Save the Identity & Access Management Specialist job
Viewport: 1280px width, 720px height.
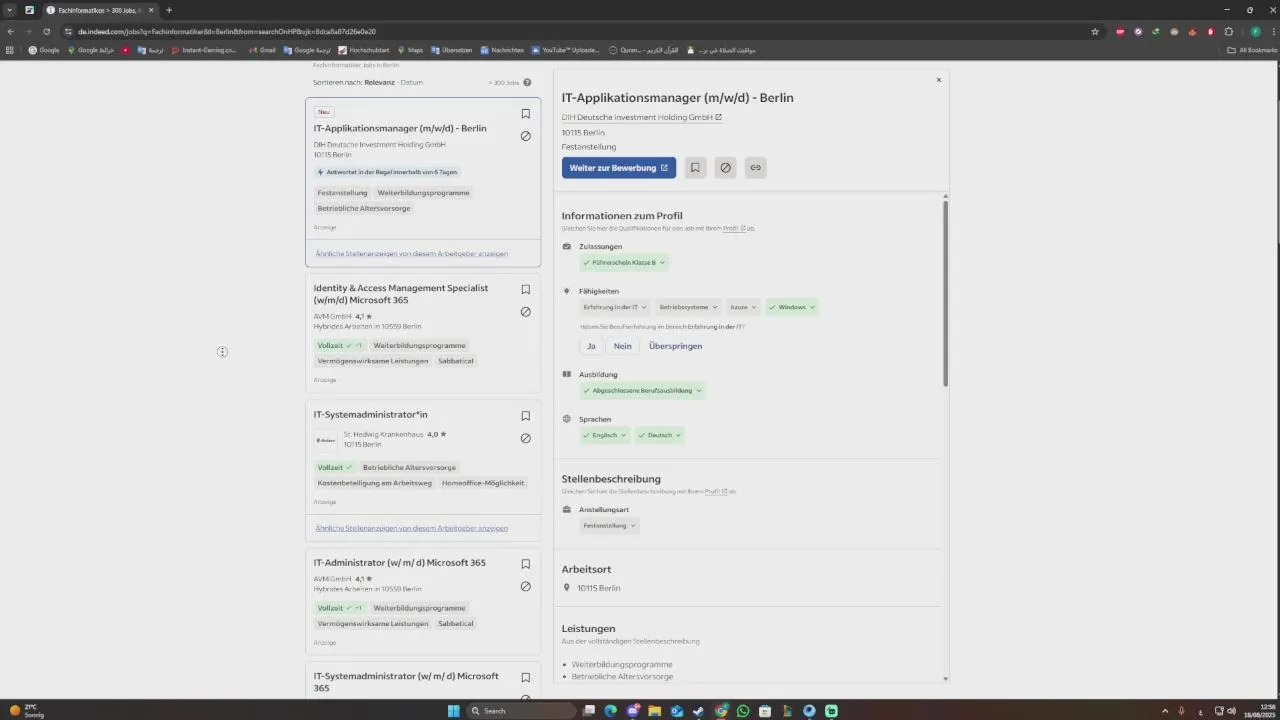click(525, 290)
